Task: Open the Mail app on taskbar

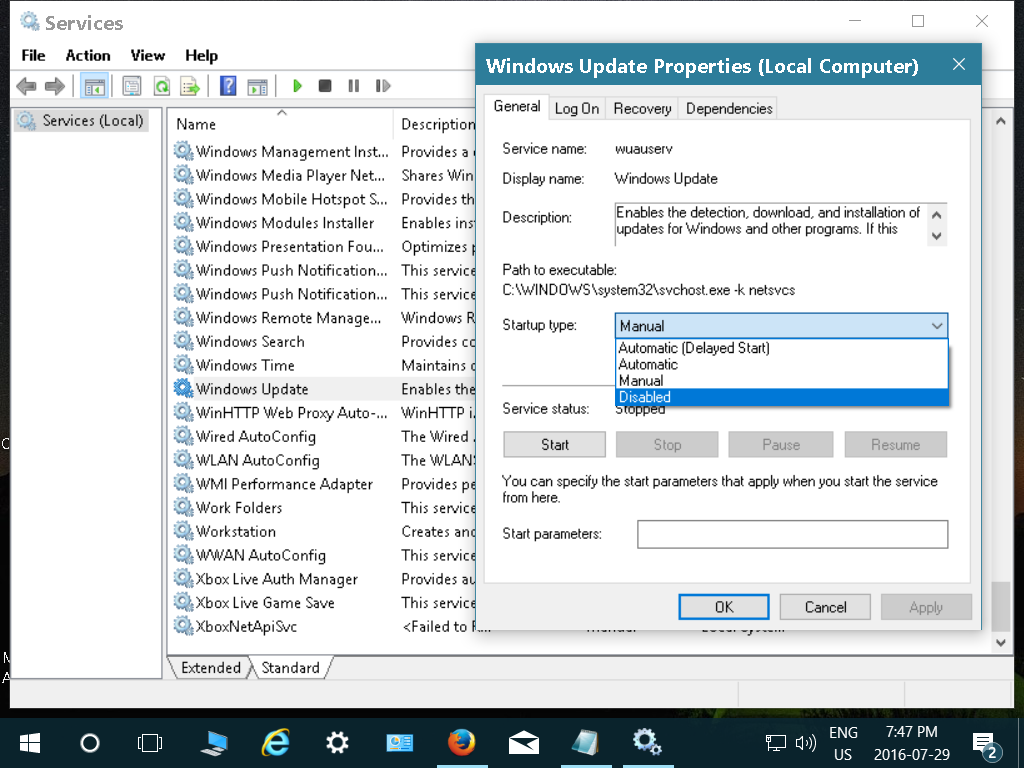Action: (523, 743)
